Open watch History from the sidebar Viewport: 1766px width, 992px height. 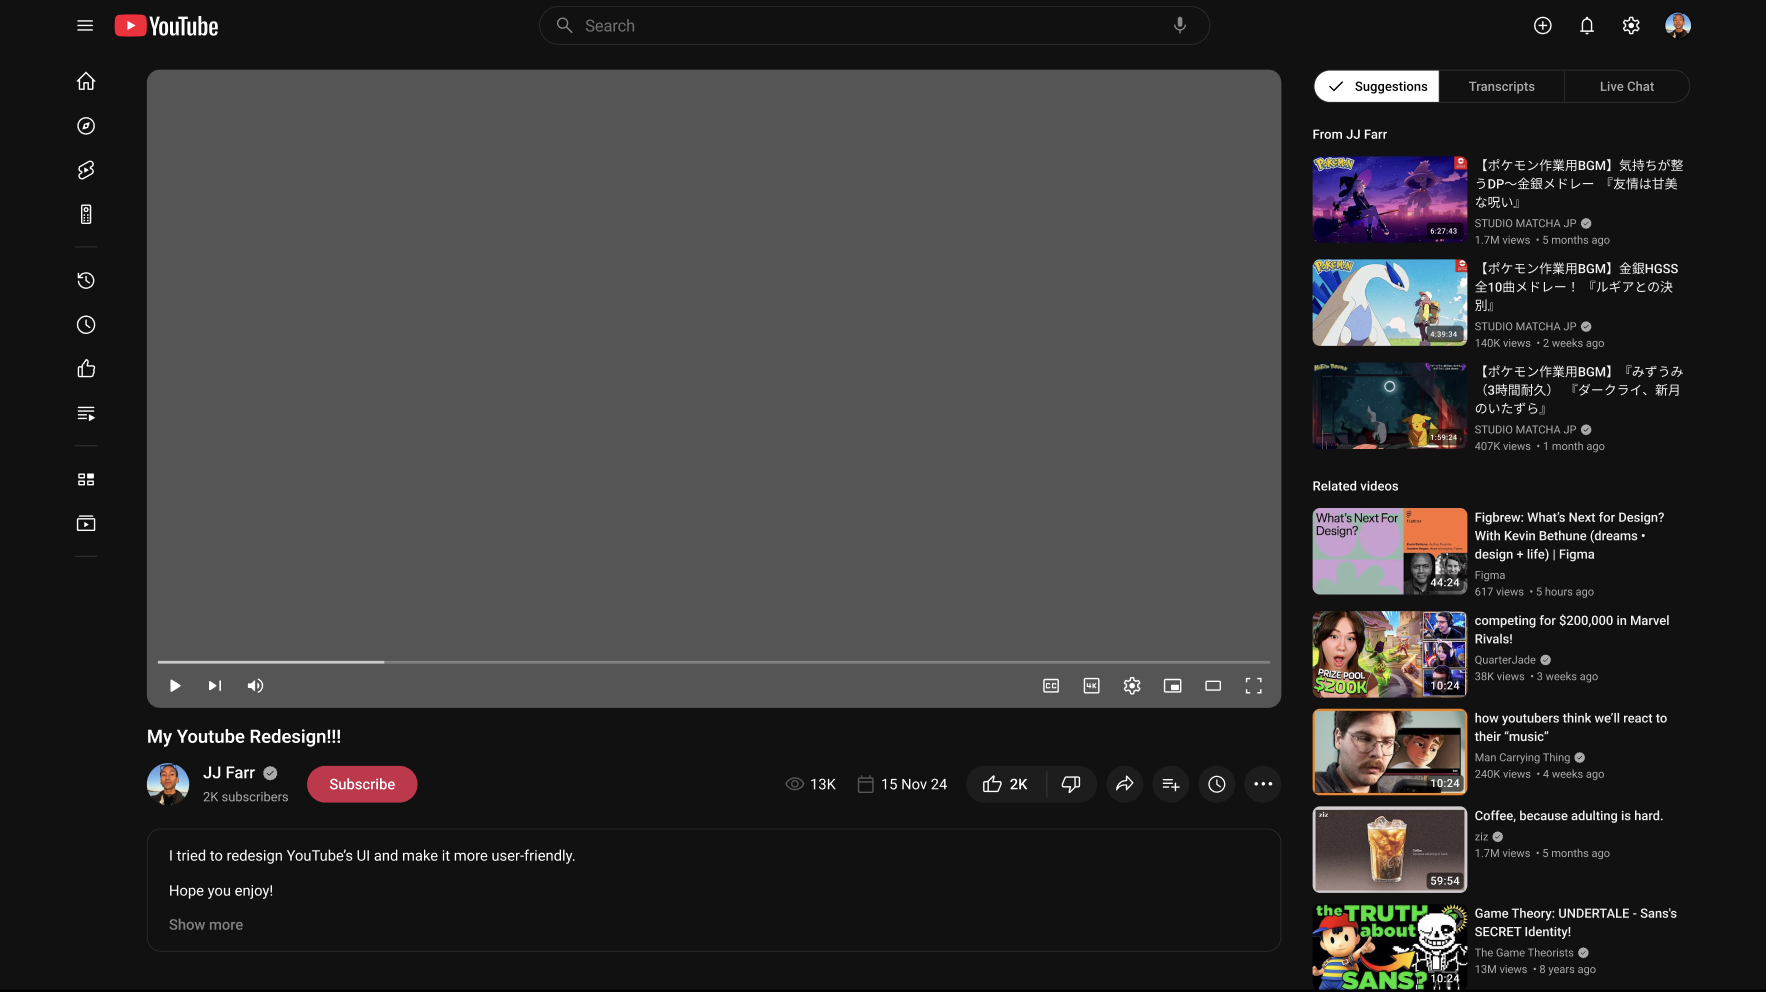click(x=85, y=280)
